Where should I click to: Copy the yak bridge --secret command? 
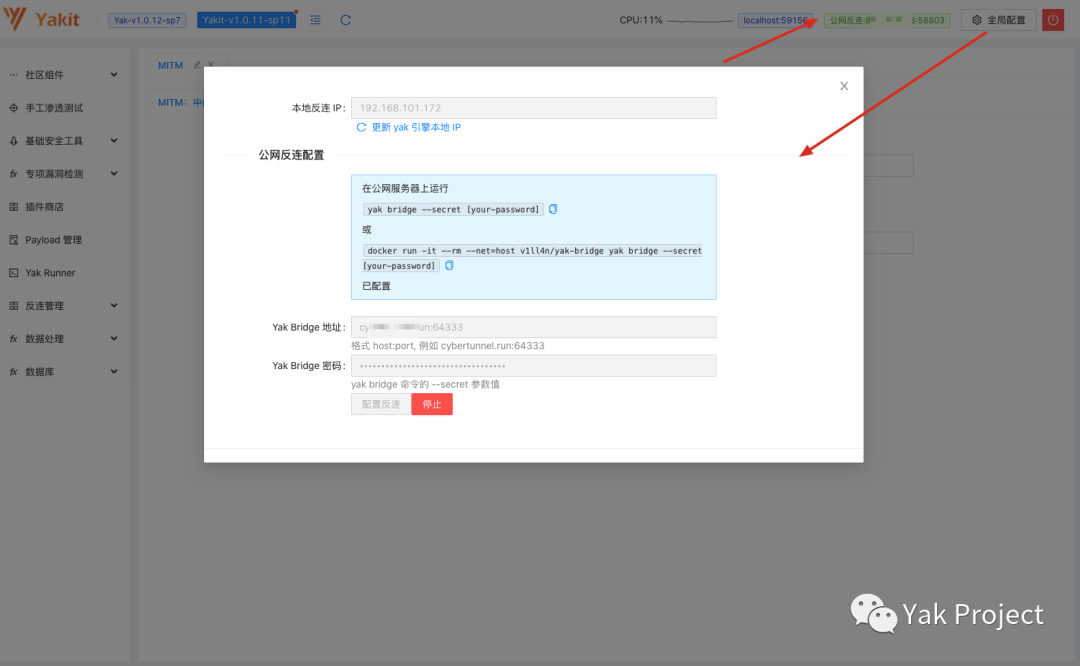552,209
